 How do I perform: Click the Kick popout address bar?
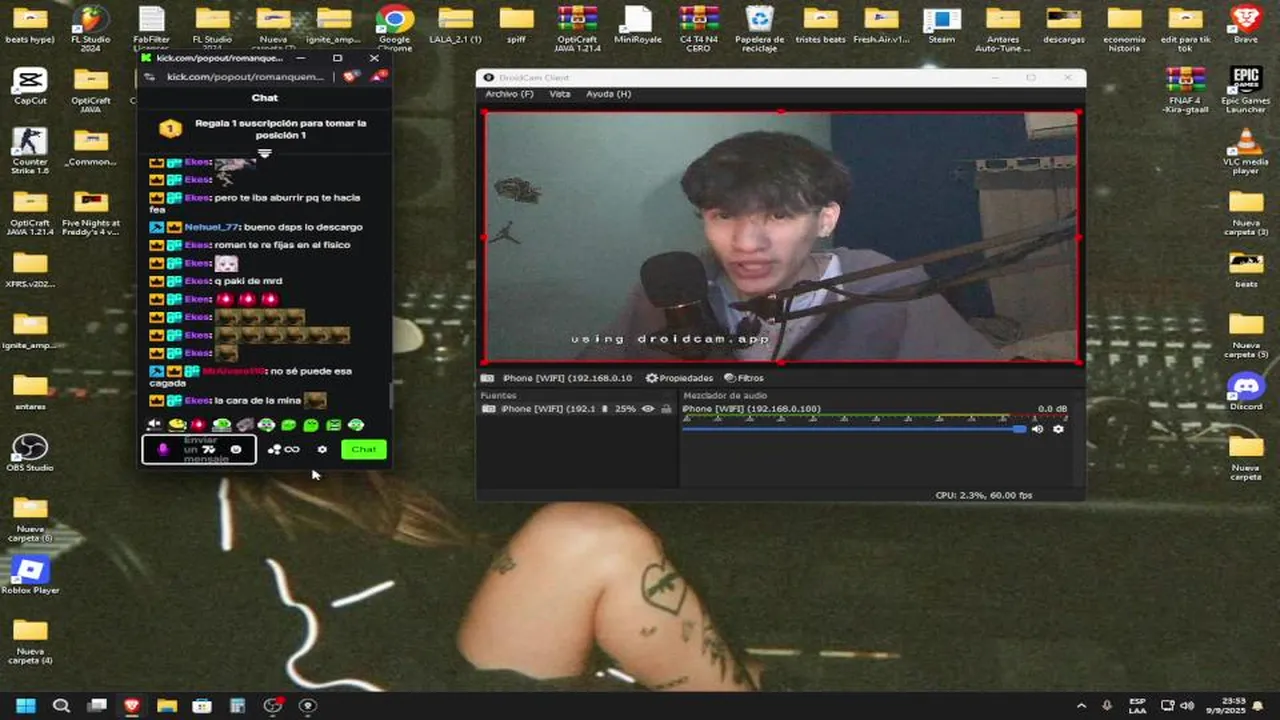(246, 77)
